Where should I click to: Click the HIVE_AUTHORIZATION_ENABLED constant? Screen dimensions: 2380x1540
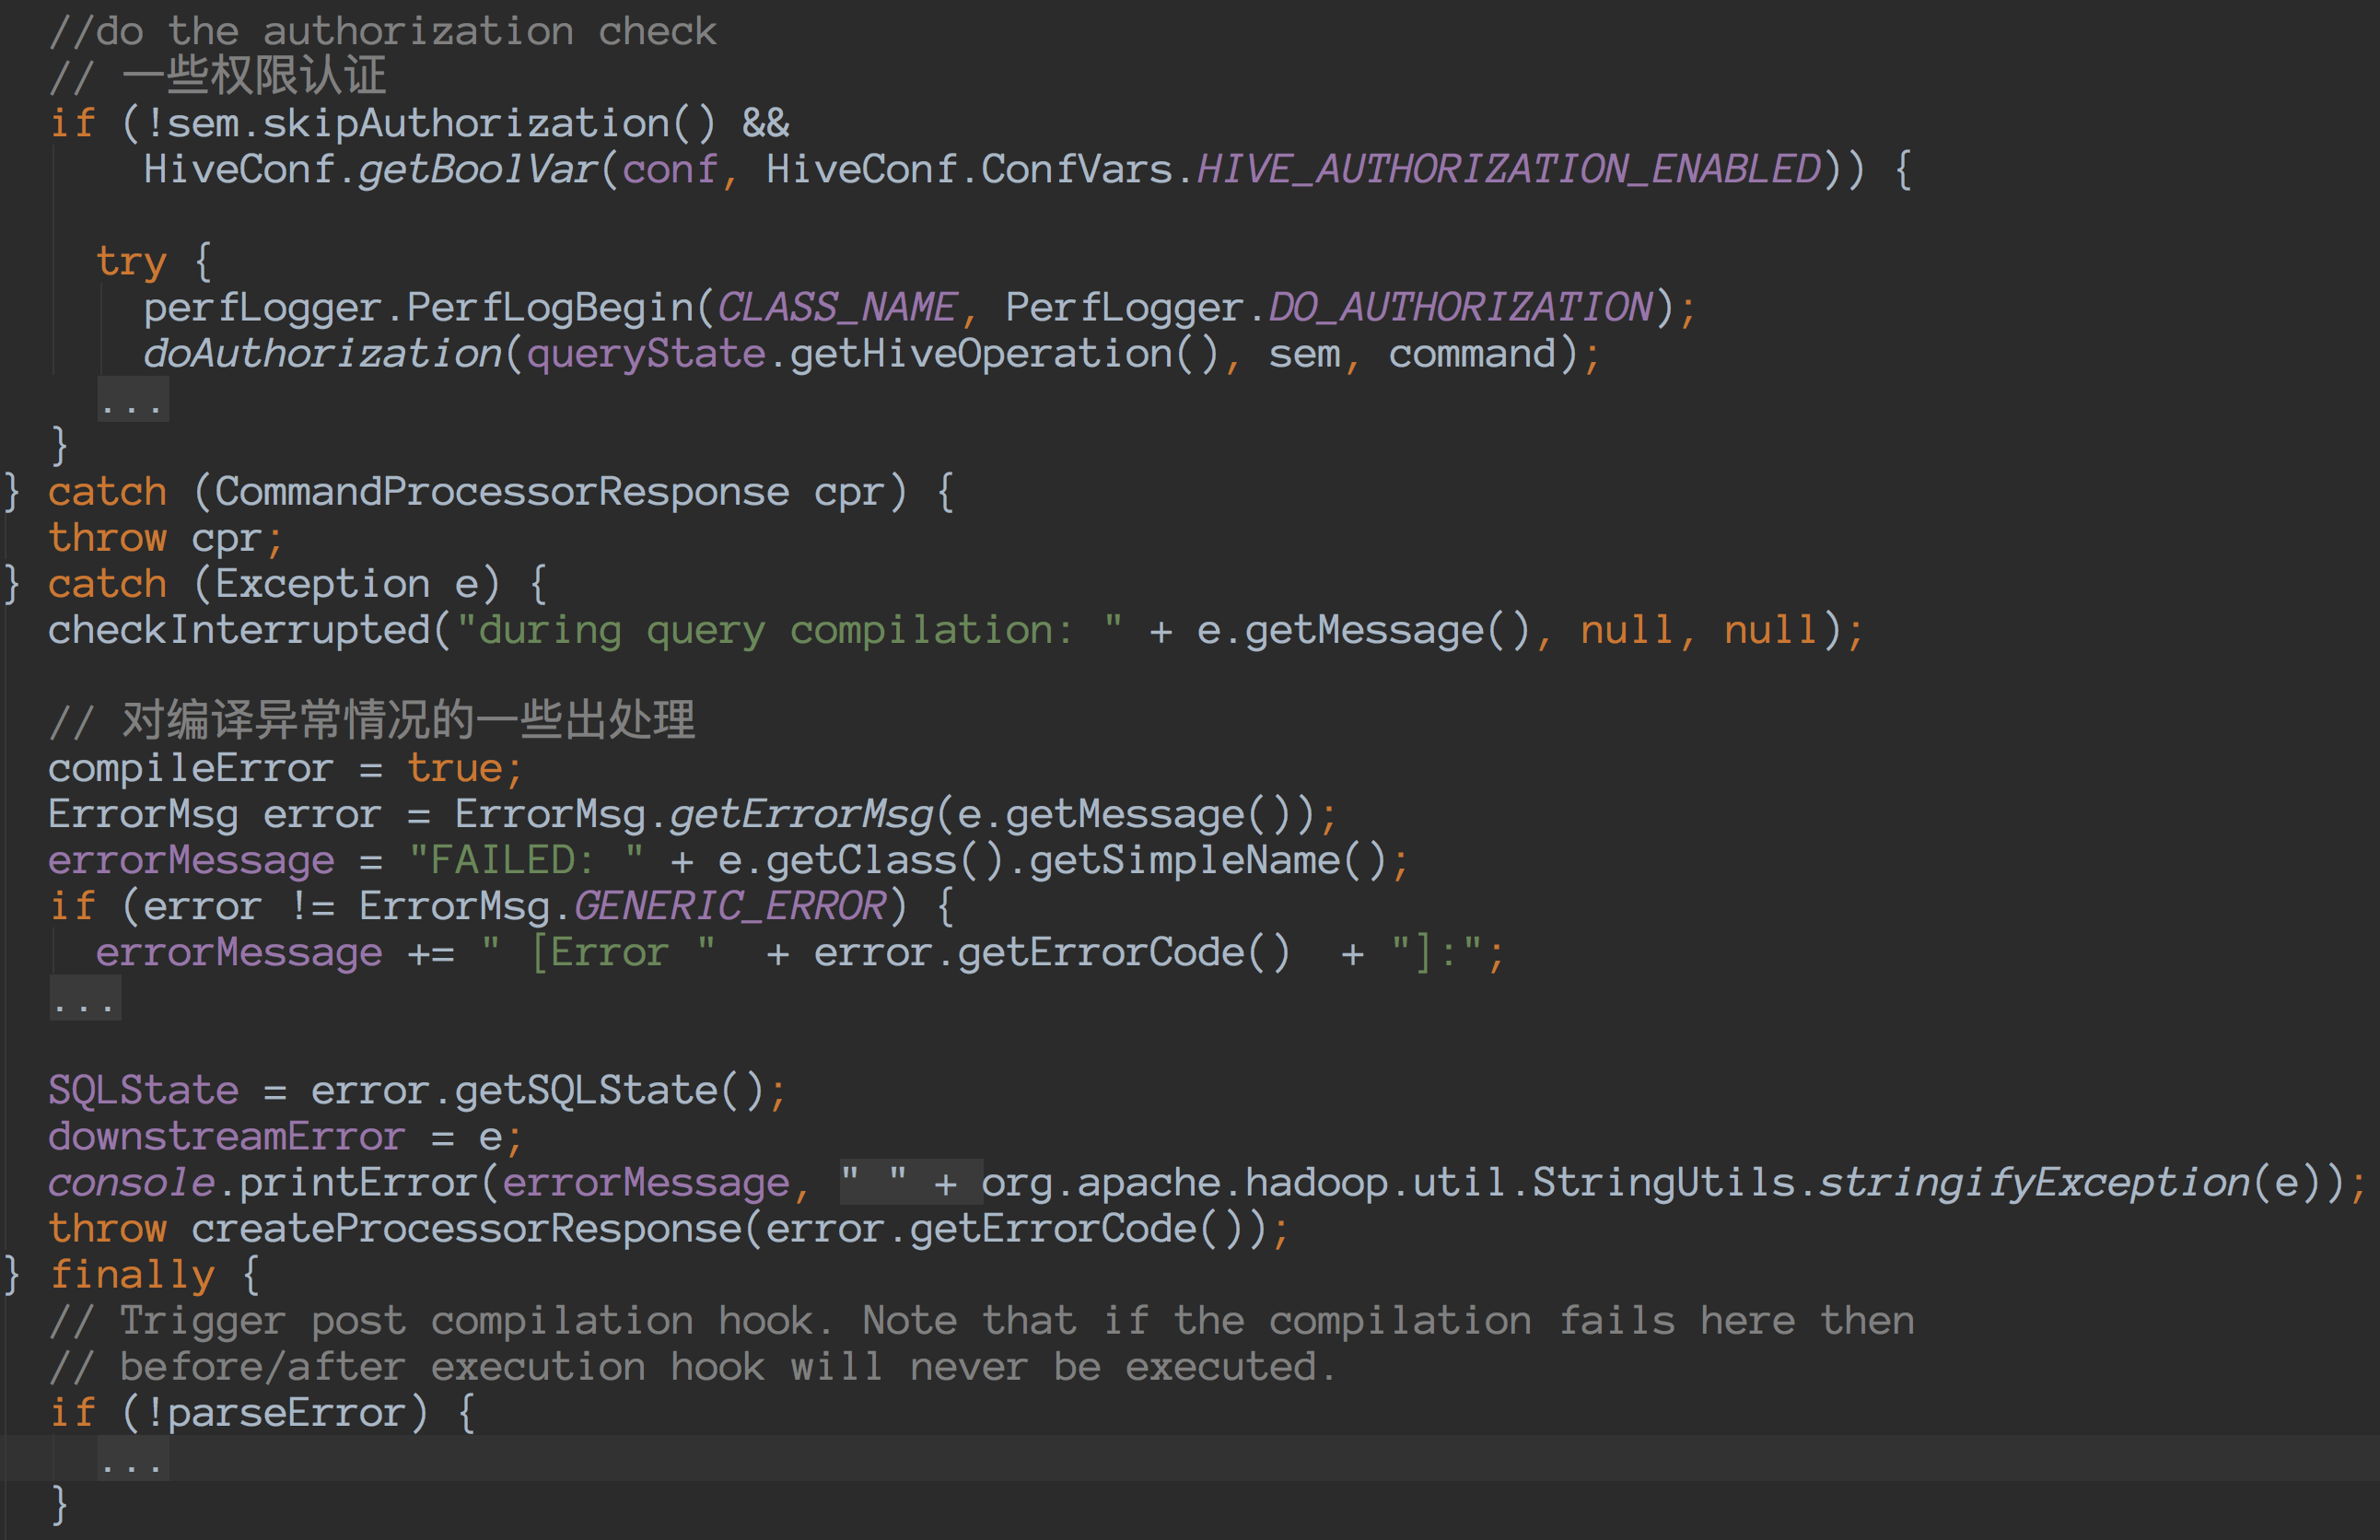[1508, 169]
